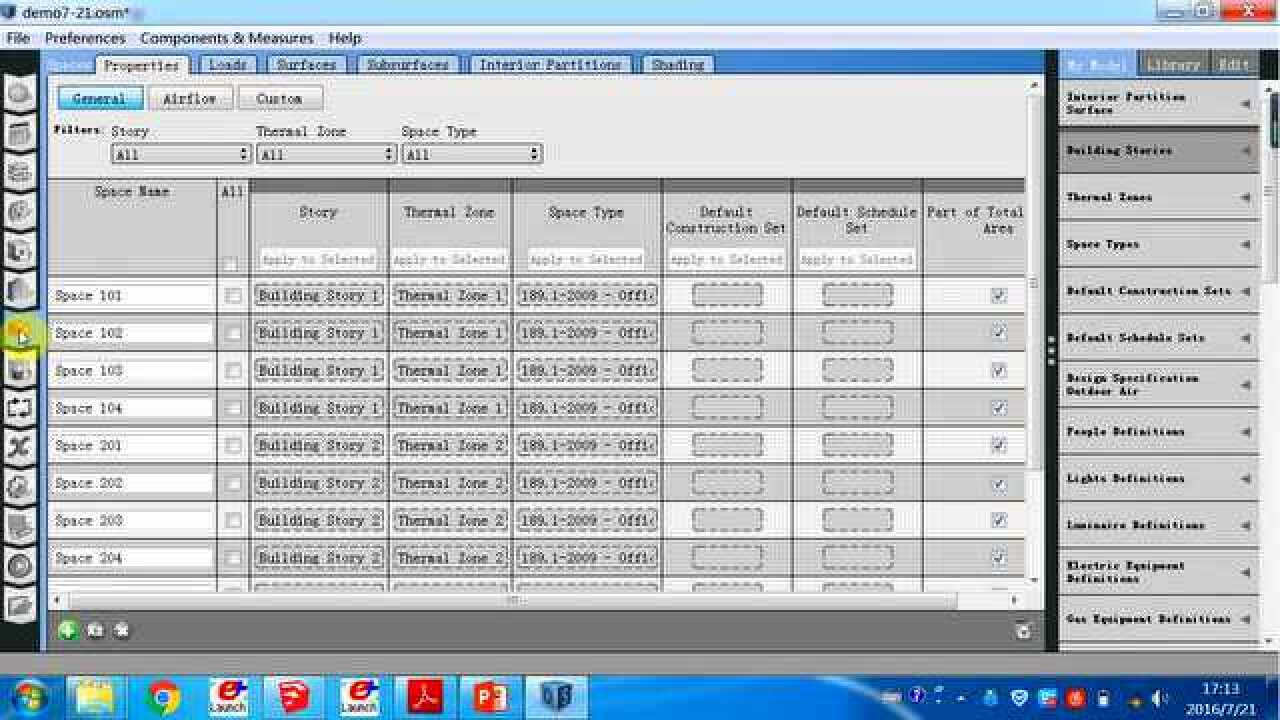Open the Facility vertical tab
Image resolution: width=1280 pixels, height=720 pixels.
(21, 290)
